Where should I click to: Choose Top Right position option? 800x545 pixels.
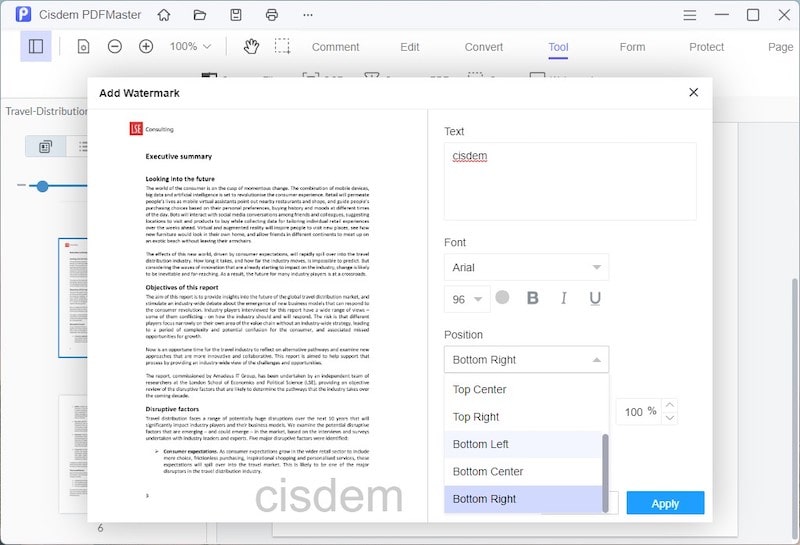523,417
